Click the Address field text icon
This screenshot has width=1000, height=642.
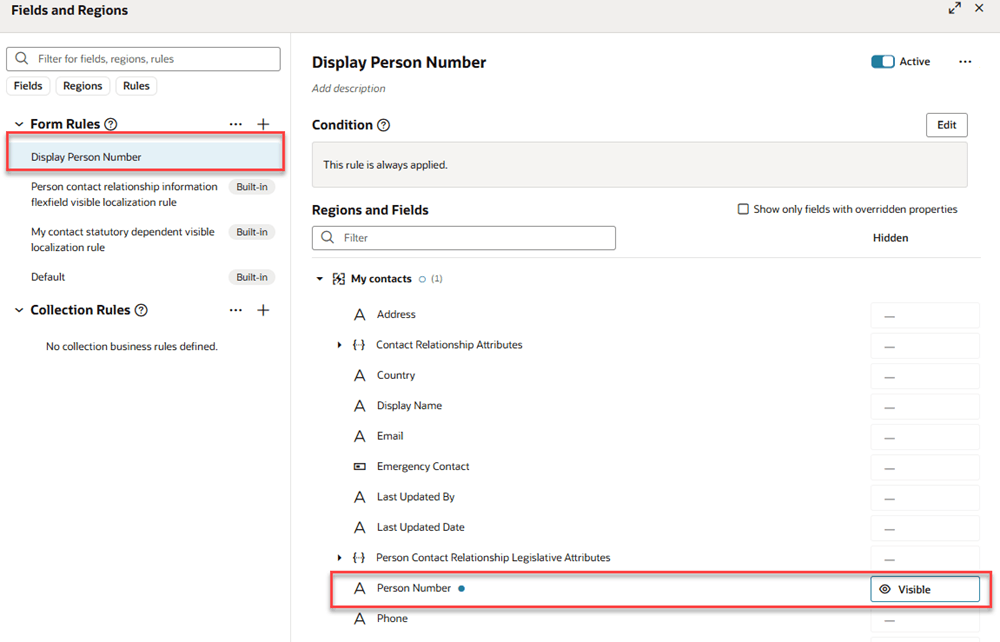[360, 315]
